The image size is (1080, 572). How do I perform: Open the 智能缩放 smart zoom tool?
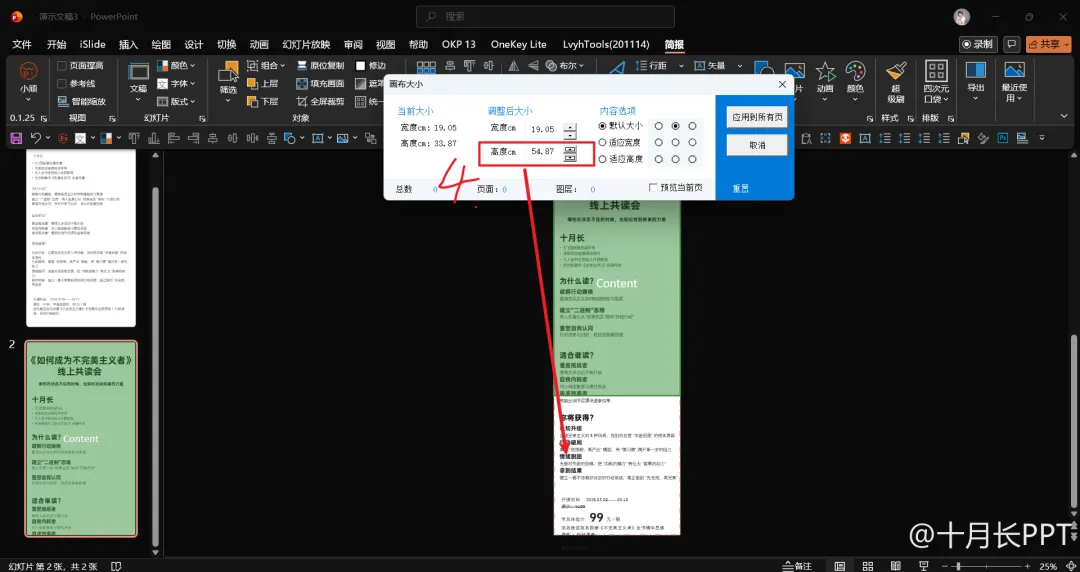pyautogui.click(x=82, y=101)
